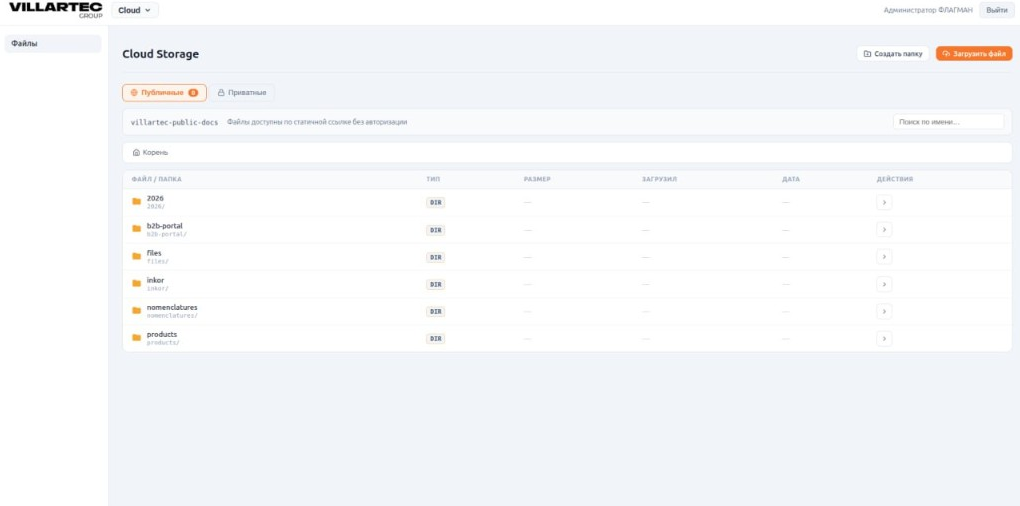The width and height of the screenshot is (1020, 506).
Task: Click the folder-plus icon in Создать папку
Action: (x=867, y=54)
